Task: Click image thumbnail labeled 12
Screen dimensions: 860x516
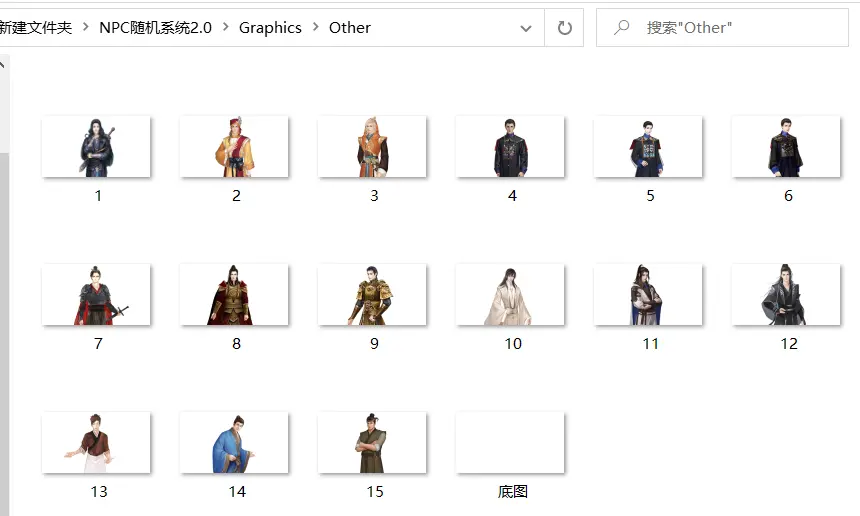Action: [x=787, y=295]
